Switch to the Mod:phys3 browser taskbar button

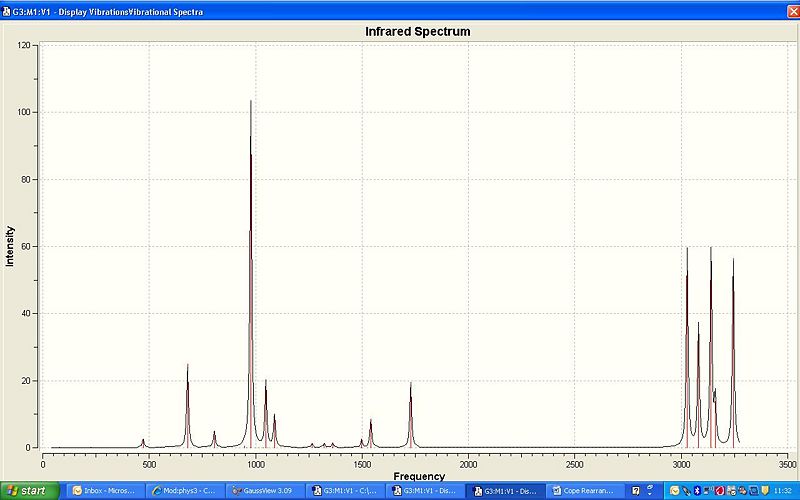[185, 491]
